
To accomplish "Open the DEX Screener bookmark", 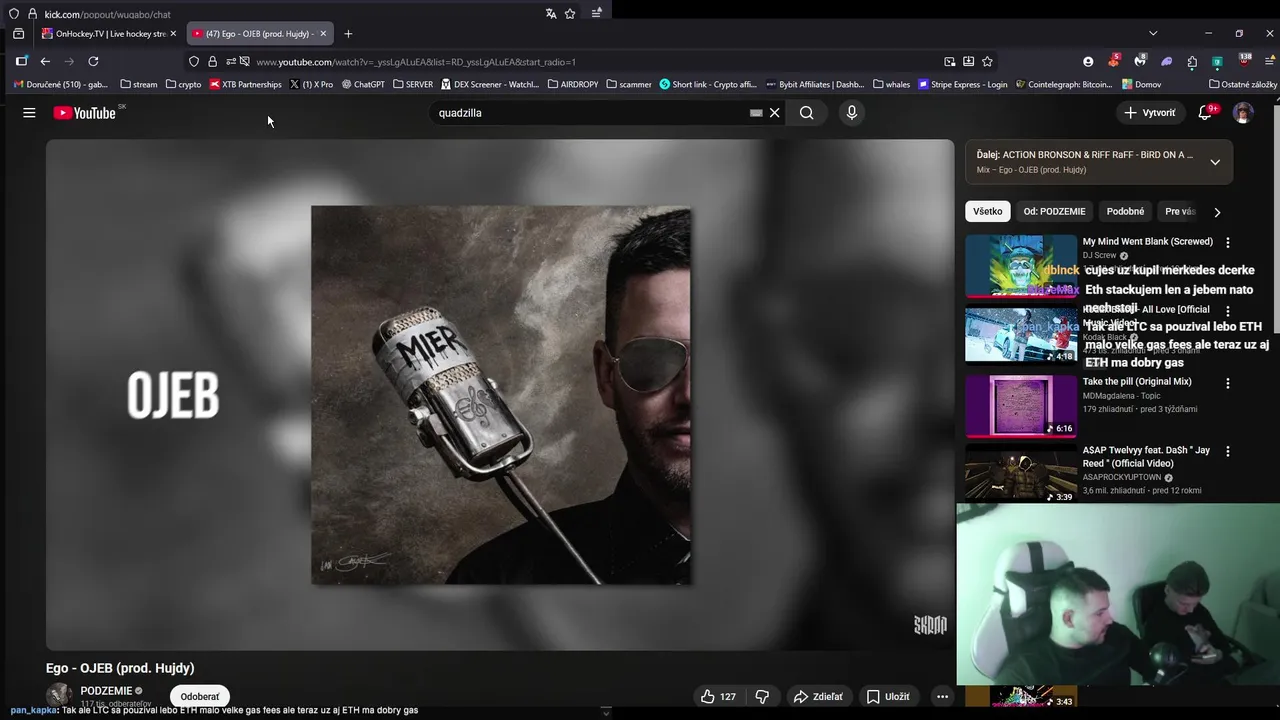I will (489, 85).
